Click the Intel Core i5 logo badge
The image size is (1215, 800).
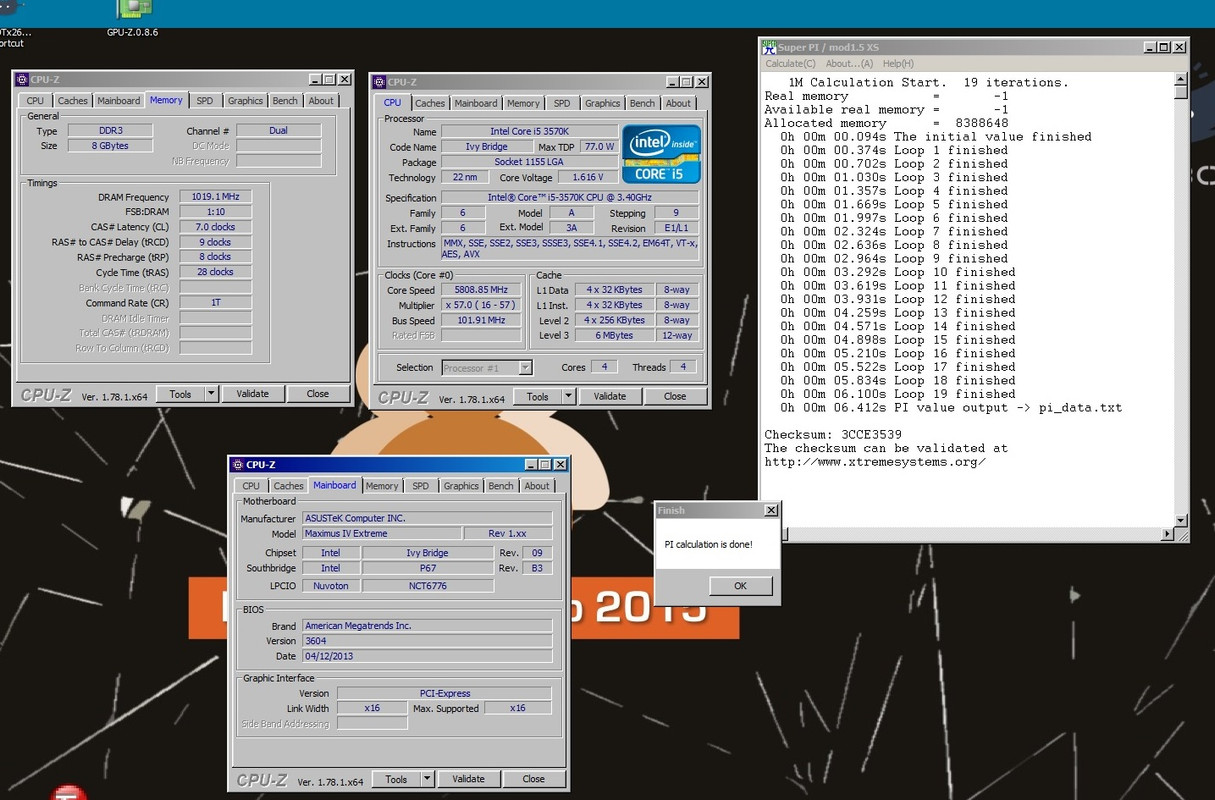tap(661, 154)
